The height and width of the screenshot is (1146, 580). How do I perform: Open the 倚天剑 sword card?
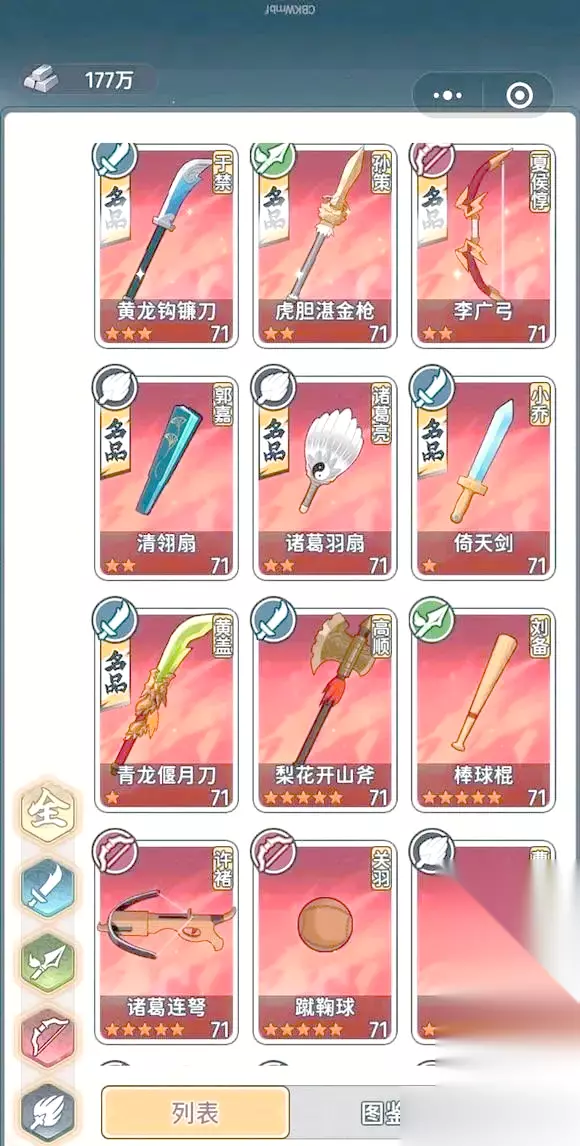pos(484,478)
